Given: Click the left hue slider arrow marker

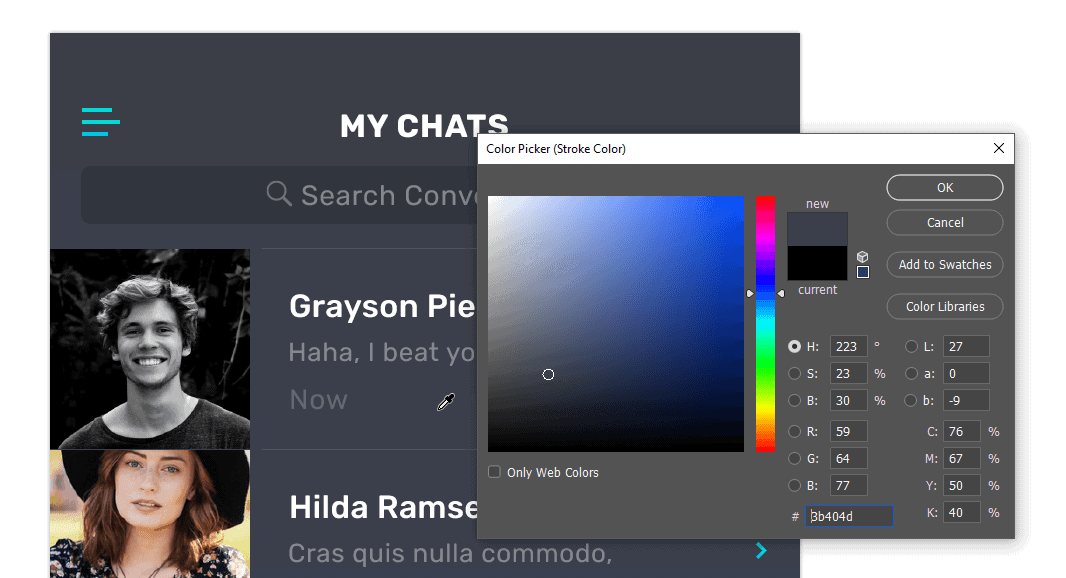Looking at the screenshot, I should pos(750,293).
